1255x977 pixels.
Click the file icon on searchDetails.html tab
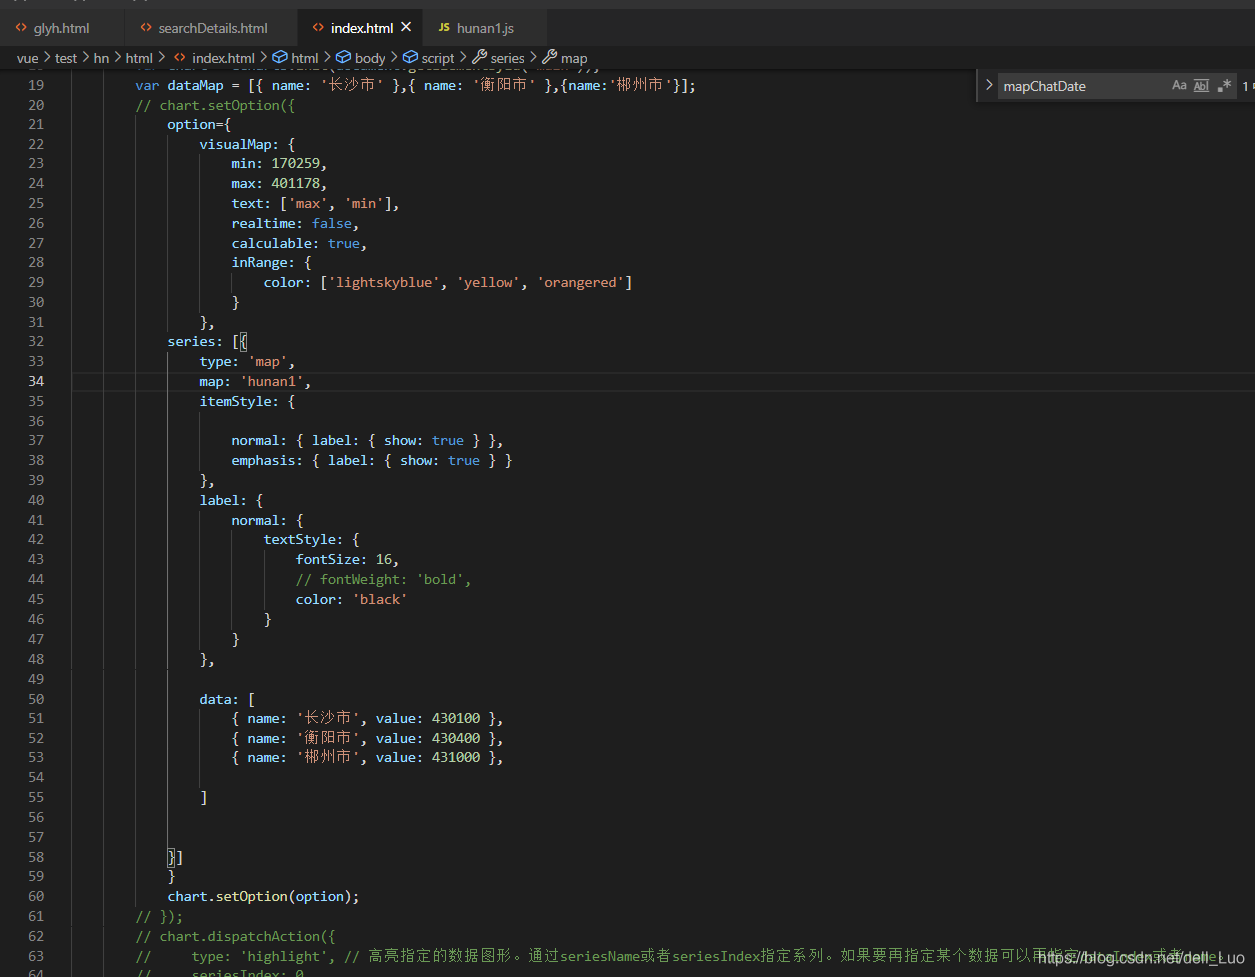click(147, 28)
